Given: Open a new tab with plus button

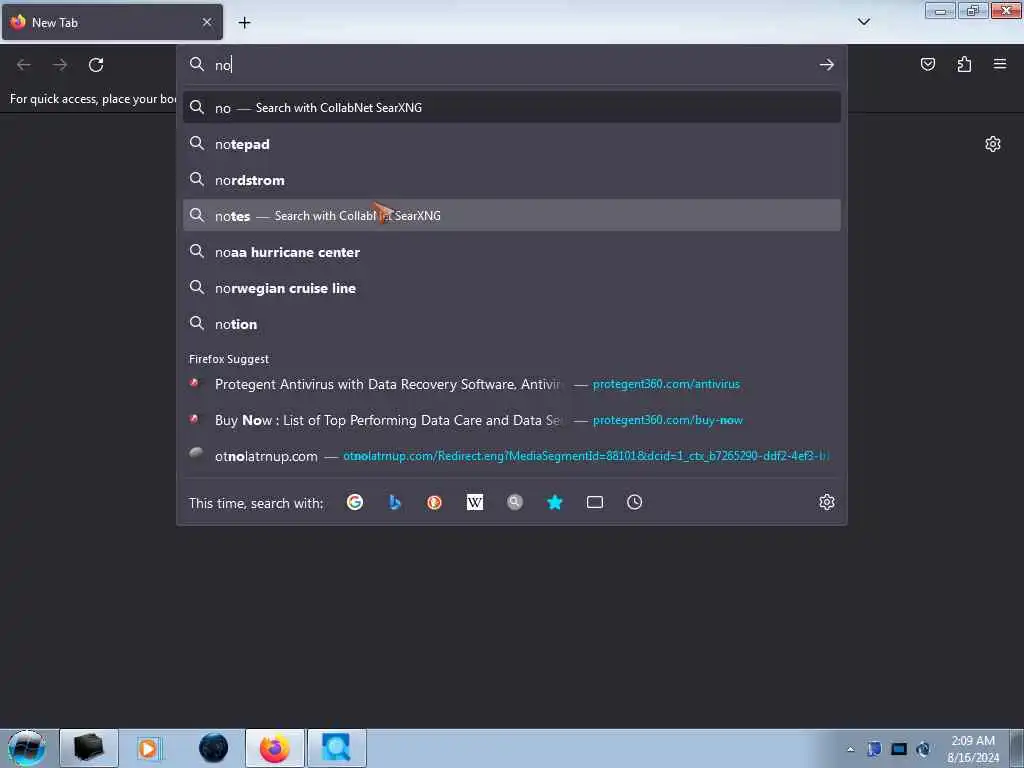Looking at the screenshot, I should [244, 23].
